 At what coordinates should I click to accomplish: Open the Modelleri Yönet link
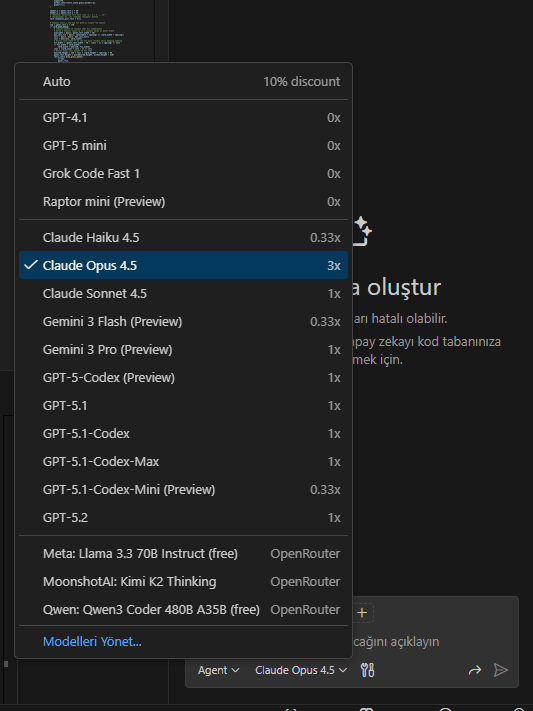(92, 642)
